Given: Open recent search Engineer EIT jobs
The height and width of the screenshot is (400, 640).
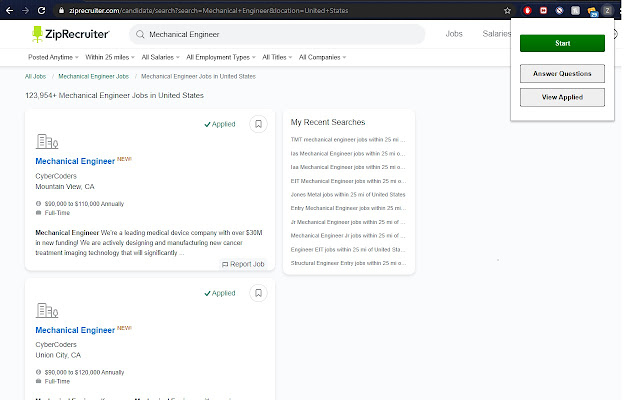Looking at the screenshot, I should click(348, 249).
